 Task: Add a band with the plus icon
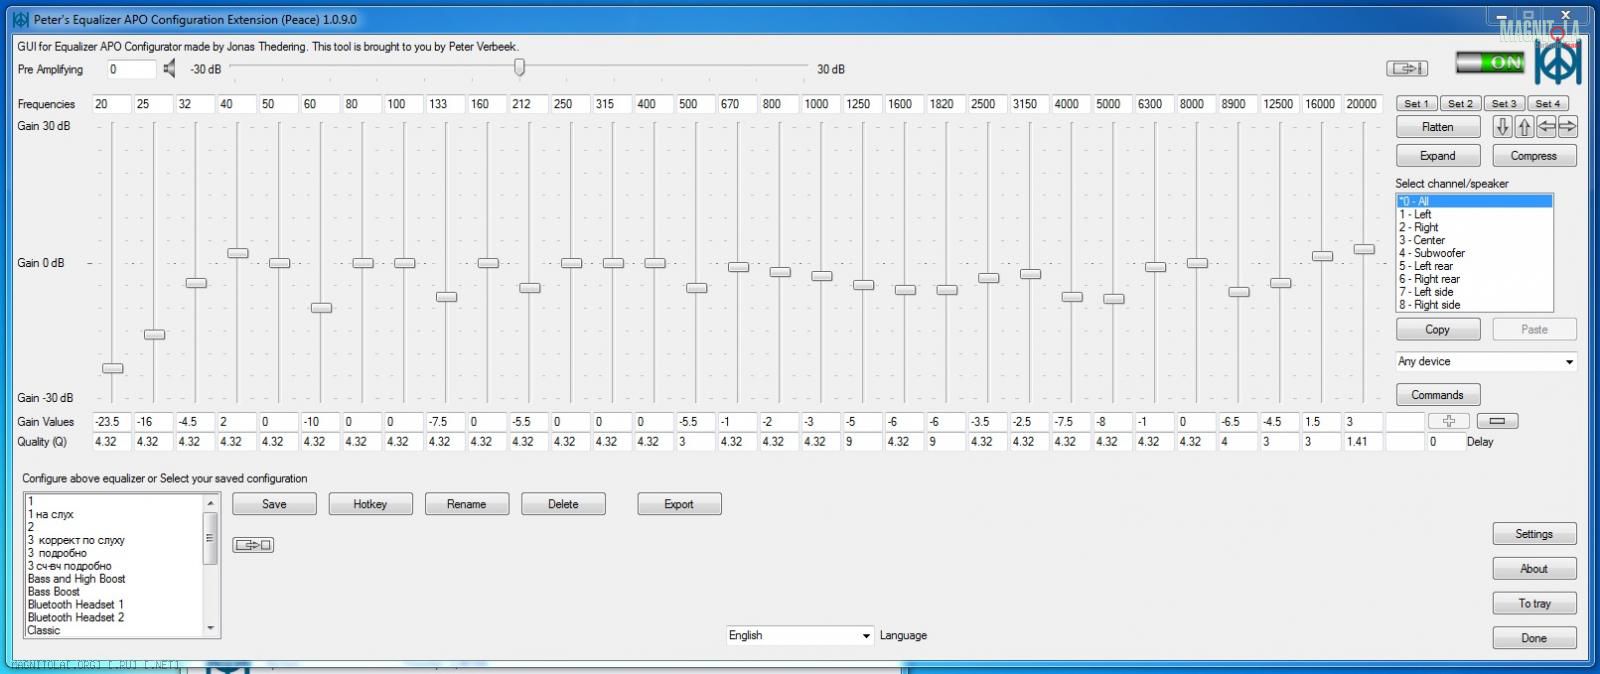coord(1448,421)
